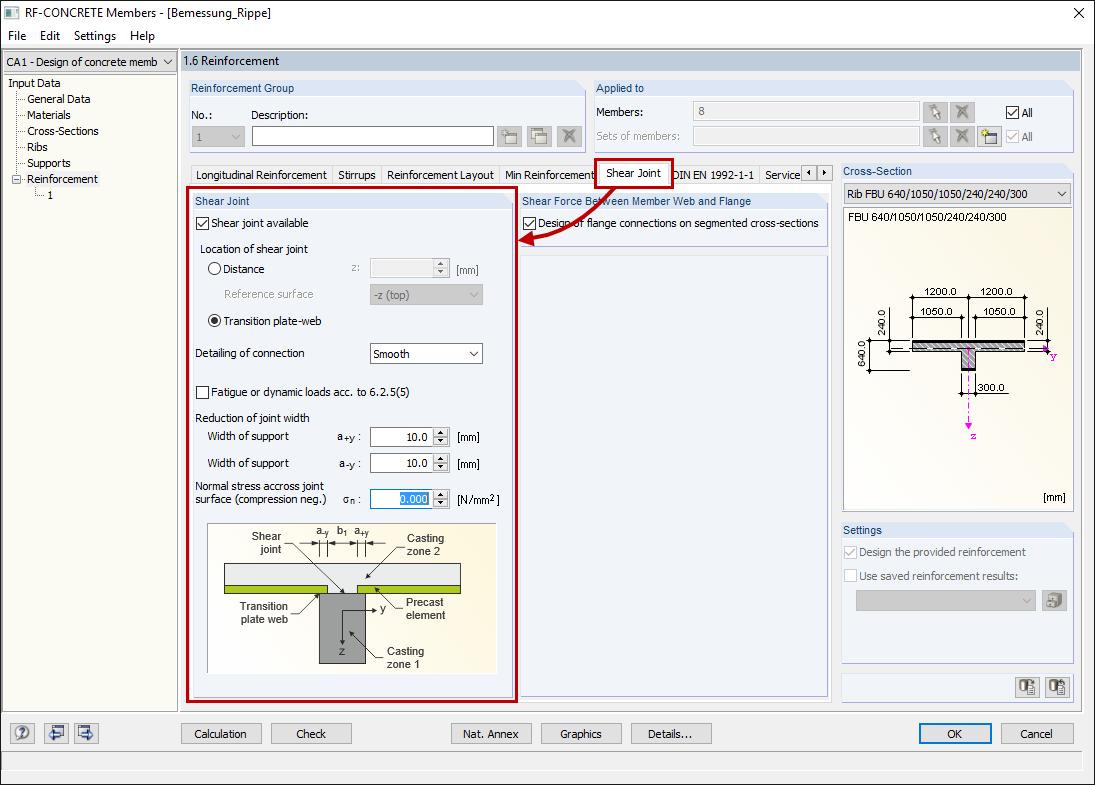The image size is (1095, 785).
Task: Open the Nat. Annex dialog
Action: point(491,733)
